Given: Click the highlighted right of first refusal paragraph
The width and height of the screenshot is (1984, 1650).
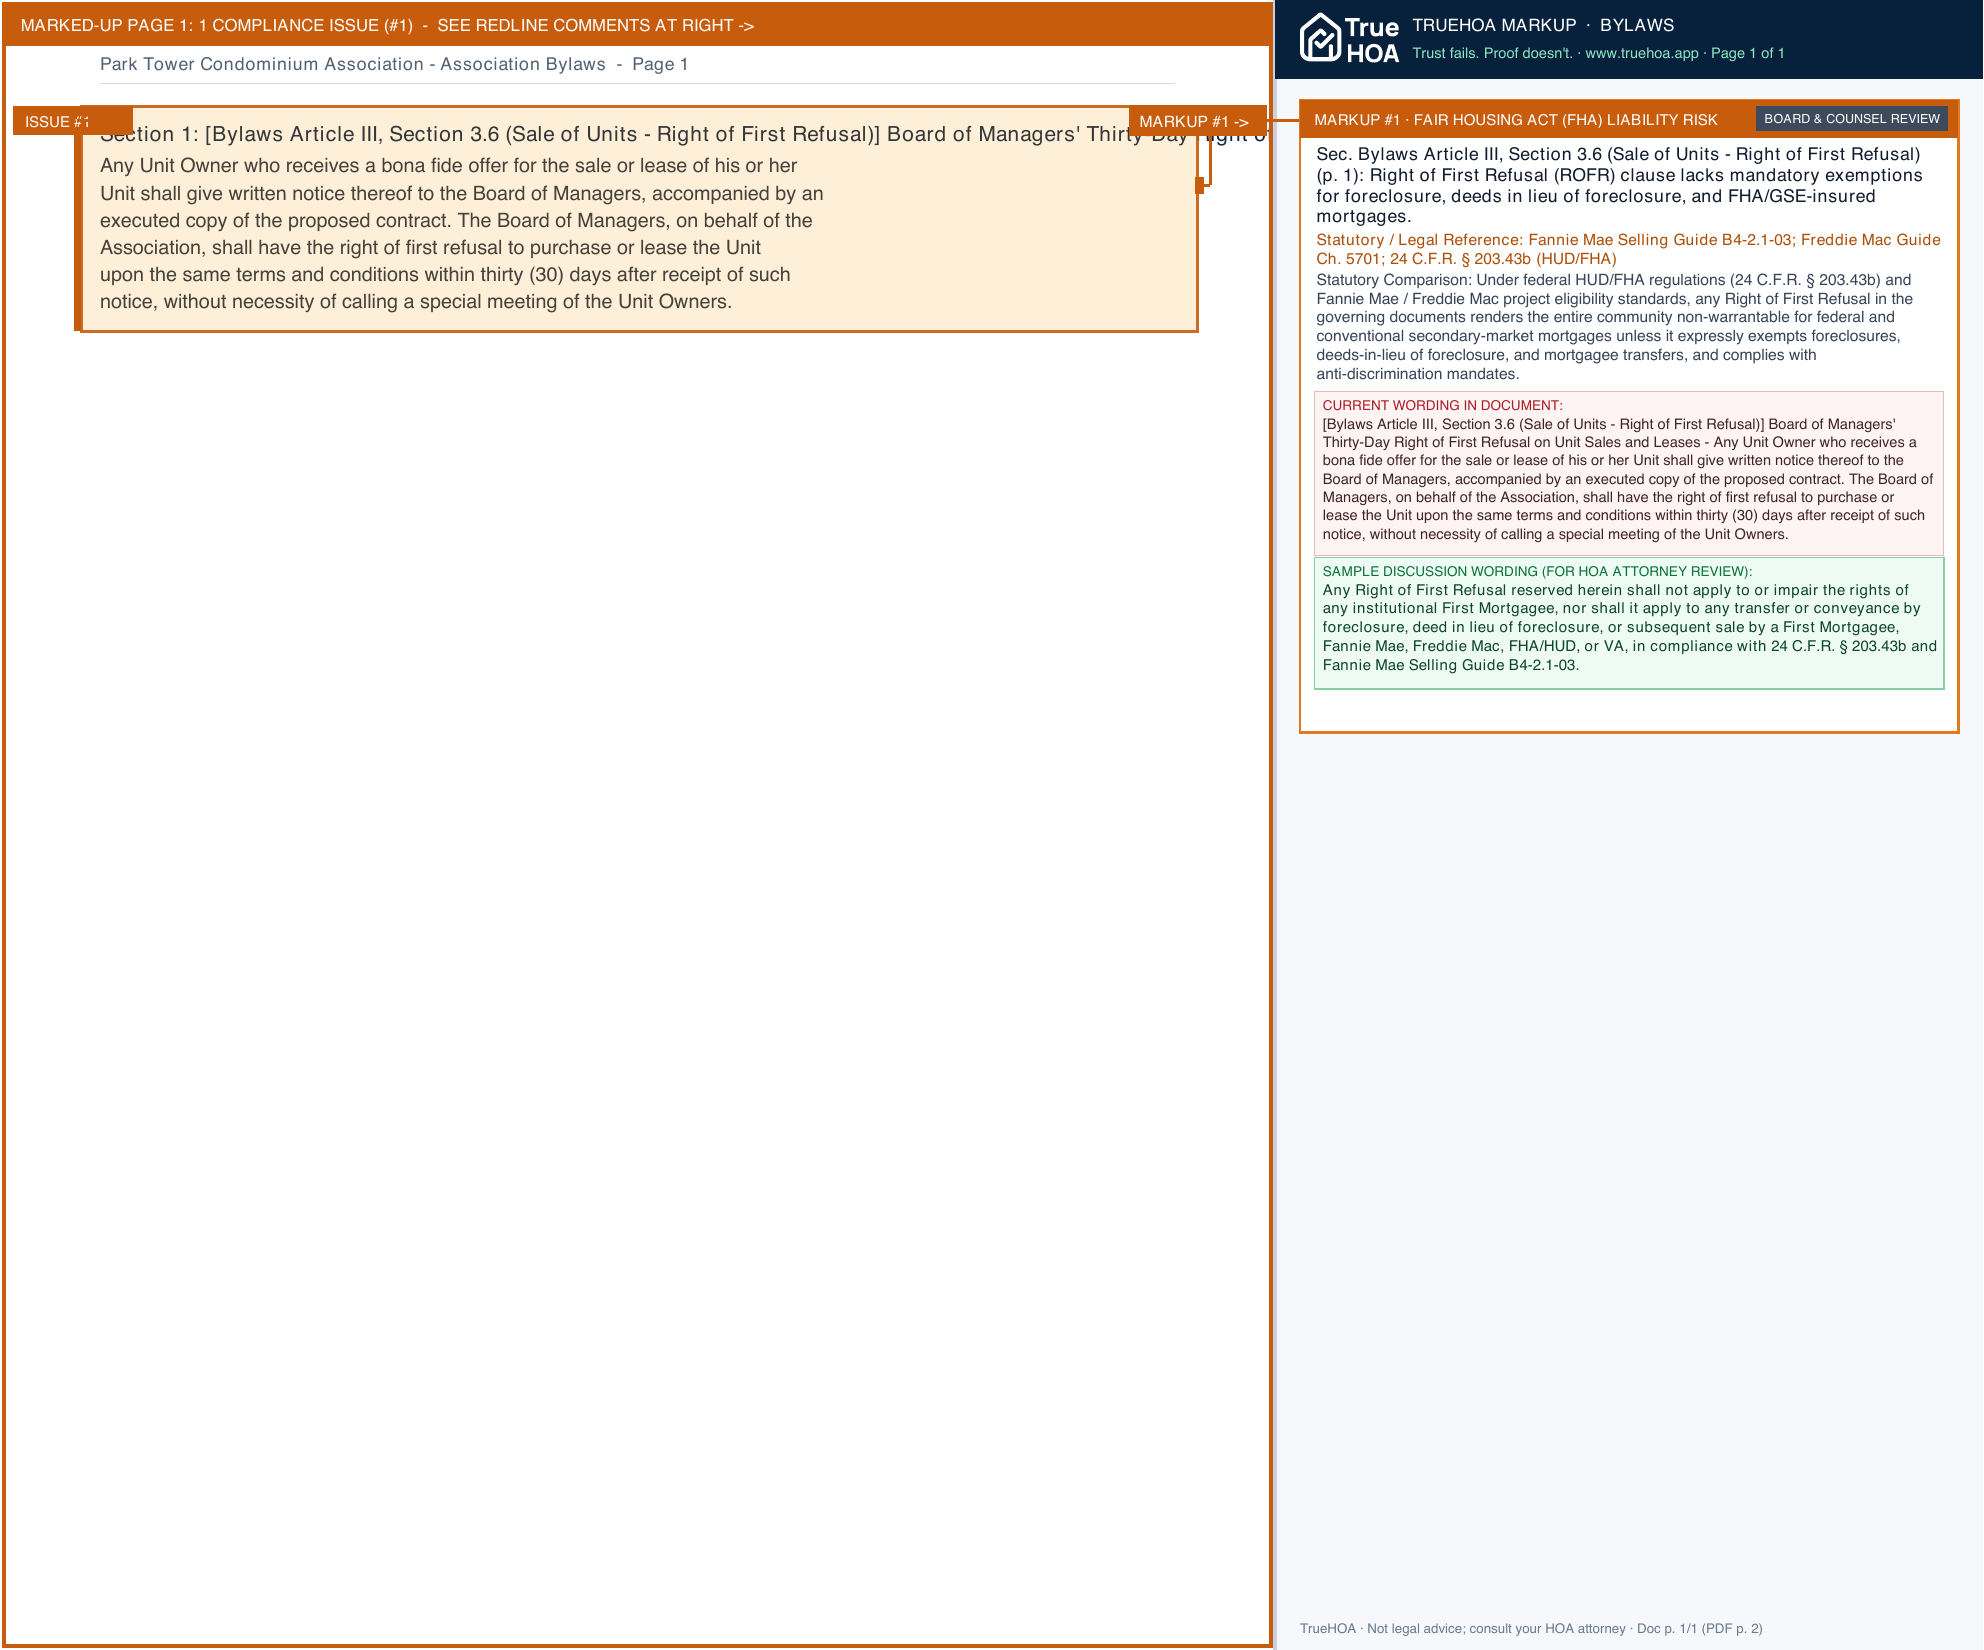Looking at the screenshot, I should click(x=461, y=233).
